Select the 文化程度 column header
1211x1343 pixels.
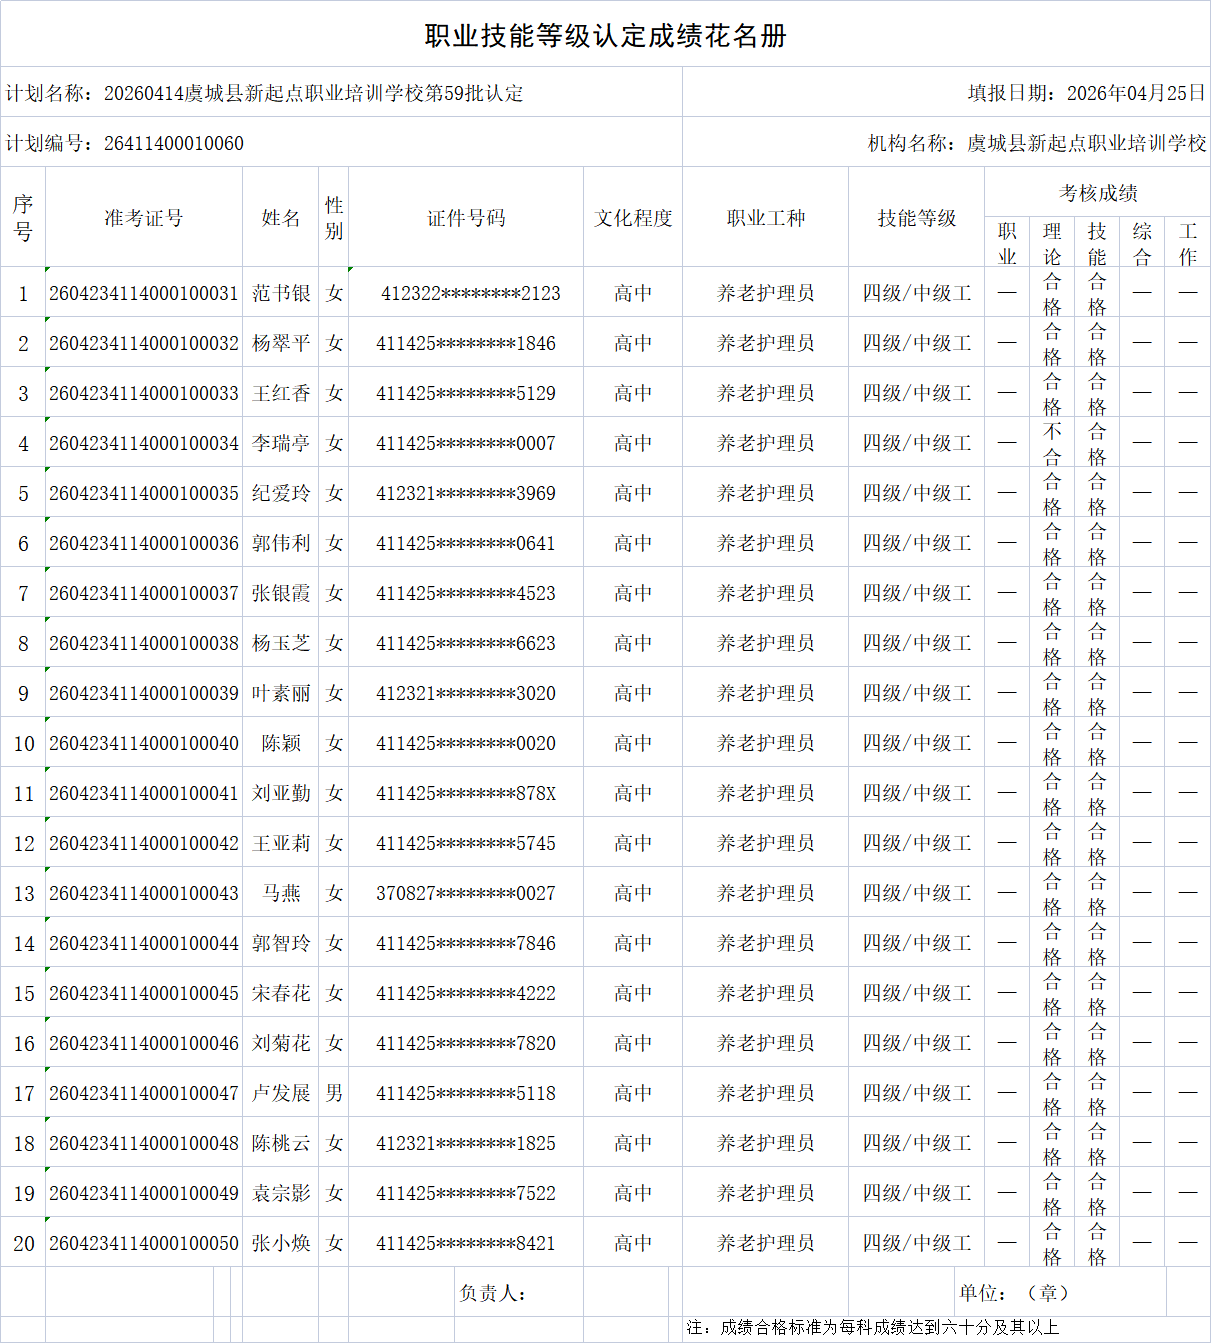coord(633,218)
